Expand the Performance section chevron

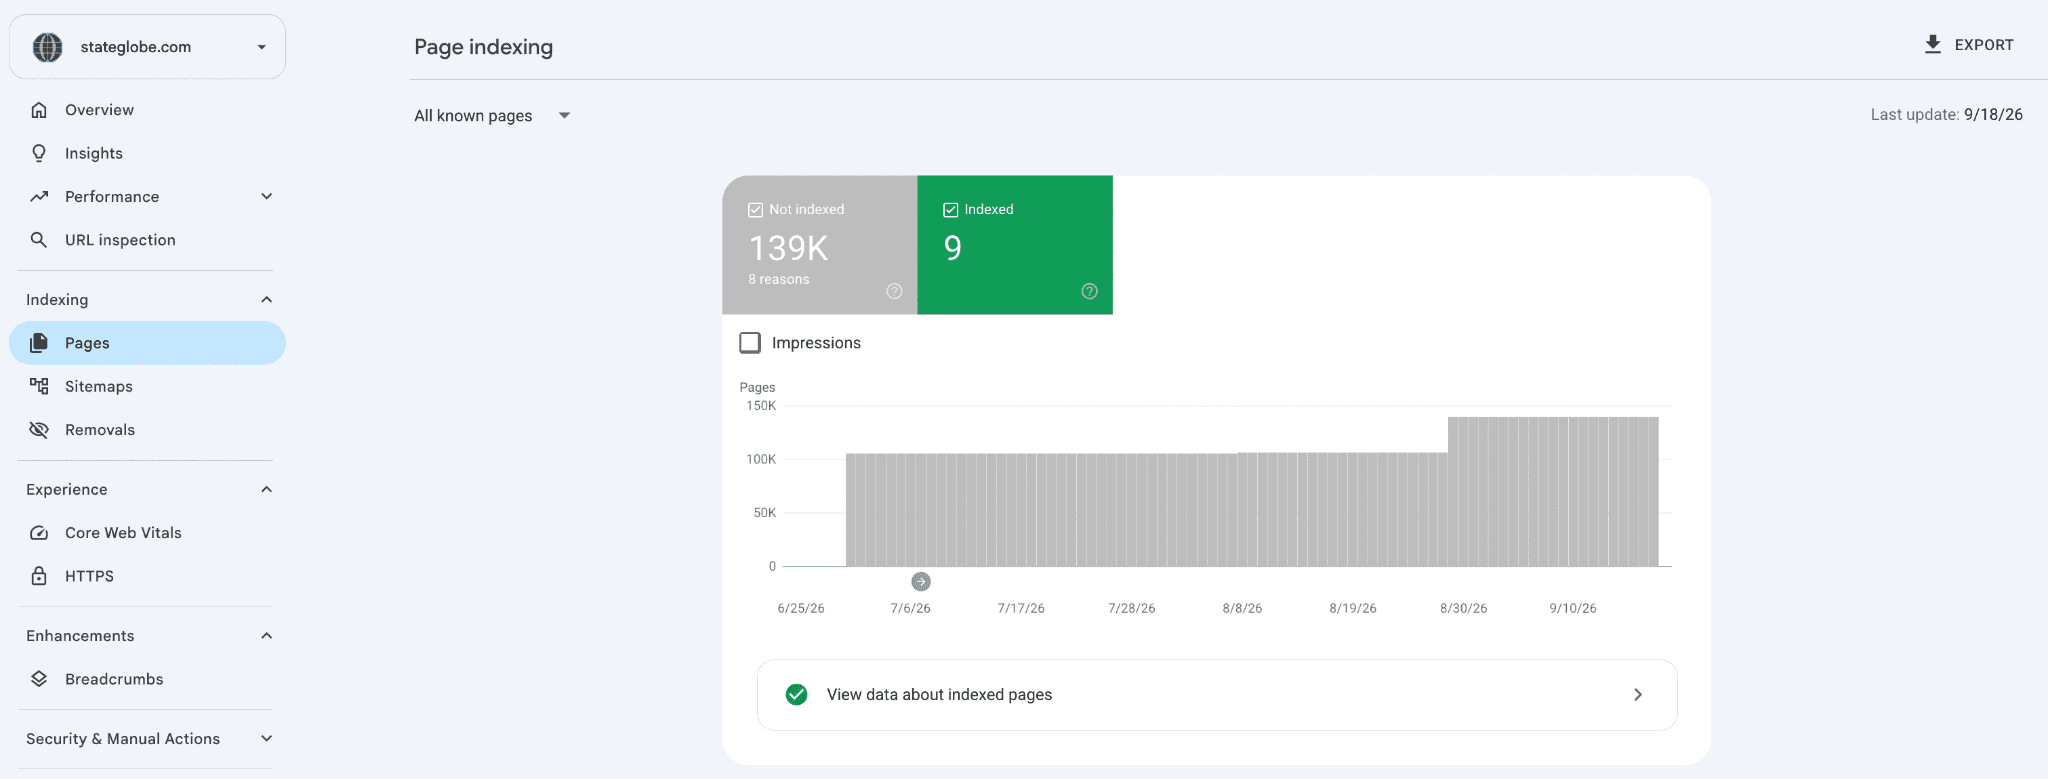click(x=267, y=197)
